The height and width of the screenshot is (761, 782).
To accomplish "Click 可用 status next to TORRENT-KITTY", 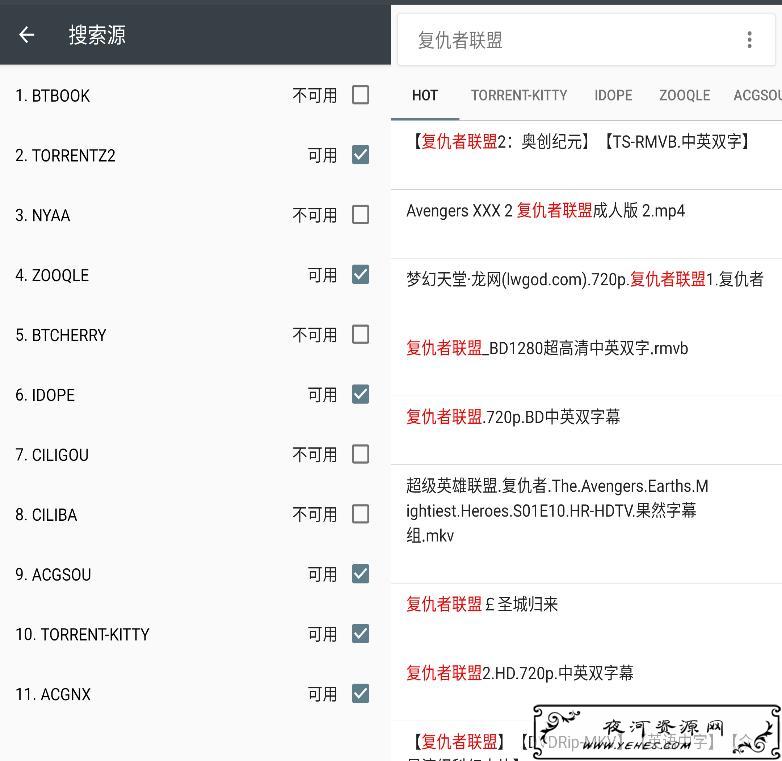I will coord(322,634).
